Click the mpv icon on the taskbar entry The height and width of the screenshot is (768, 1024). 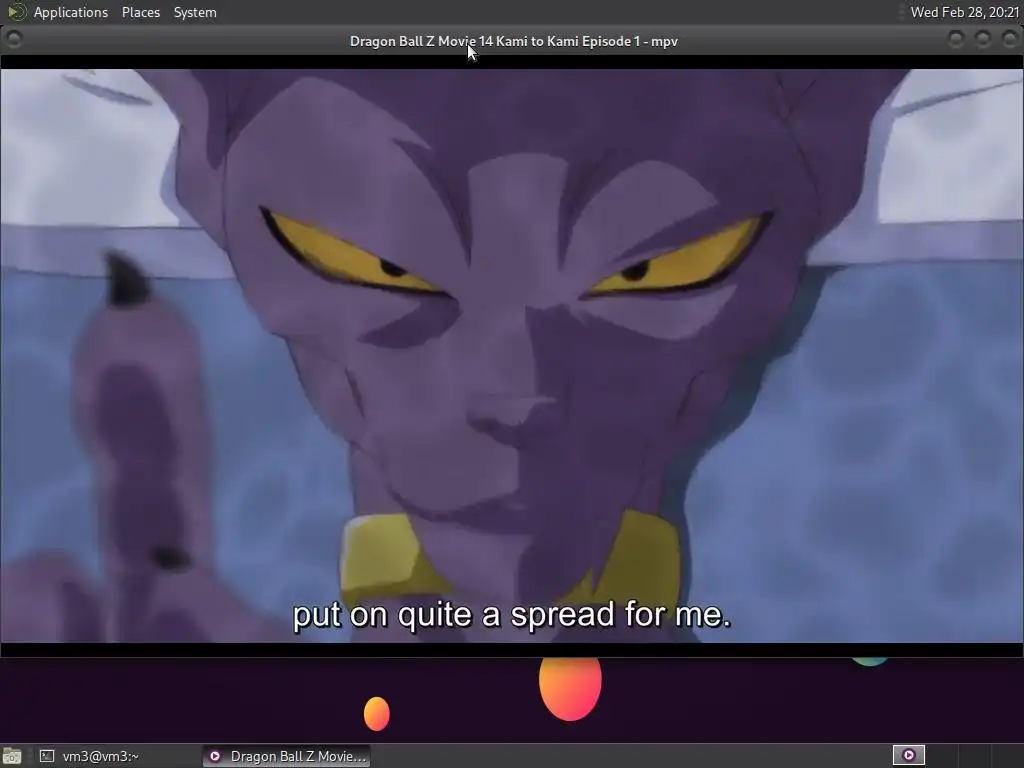tap(214, 756)
